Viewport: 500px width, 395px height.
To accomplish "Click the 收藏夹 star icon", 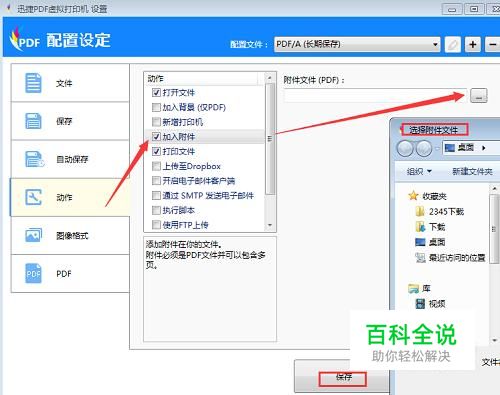I will [x=413, y=196].
